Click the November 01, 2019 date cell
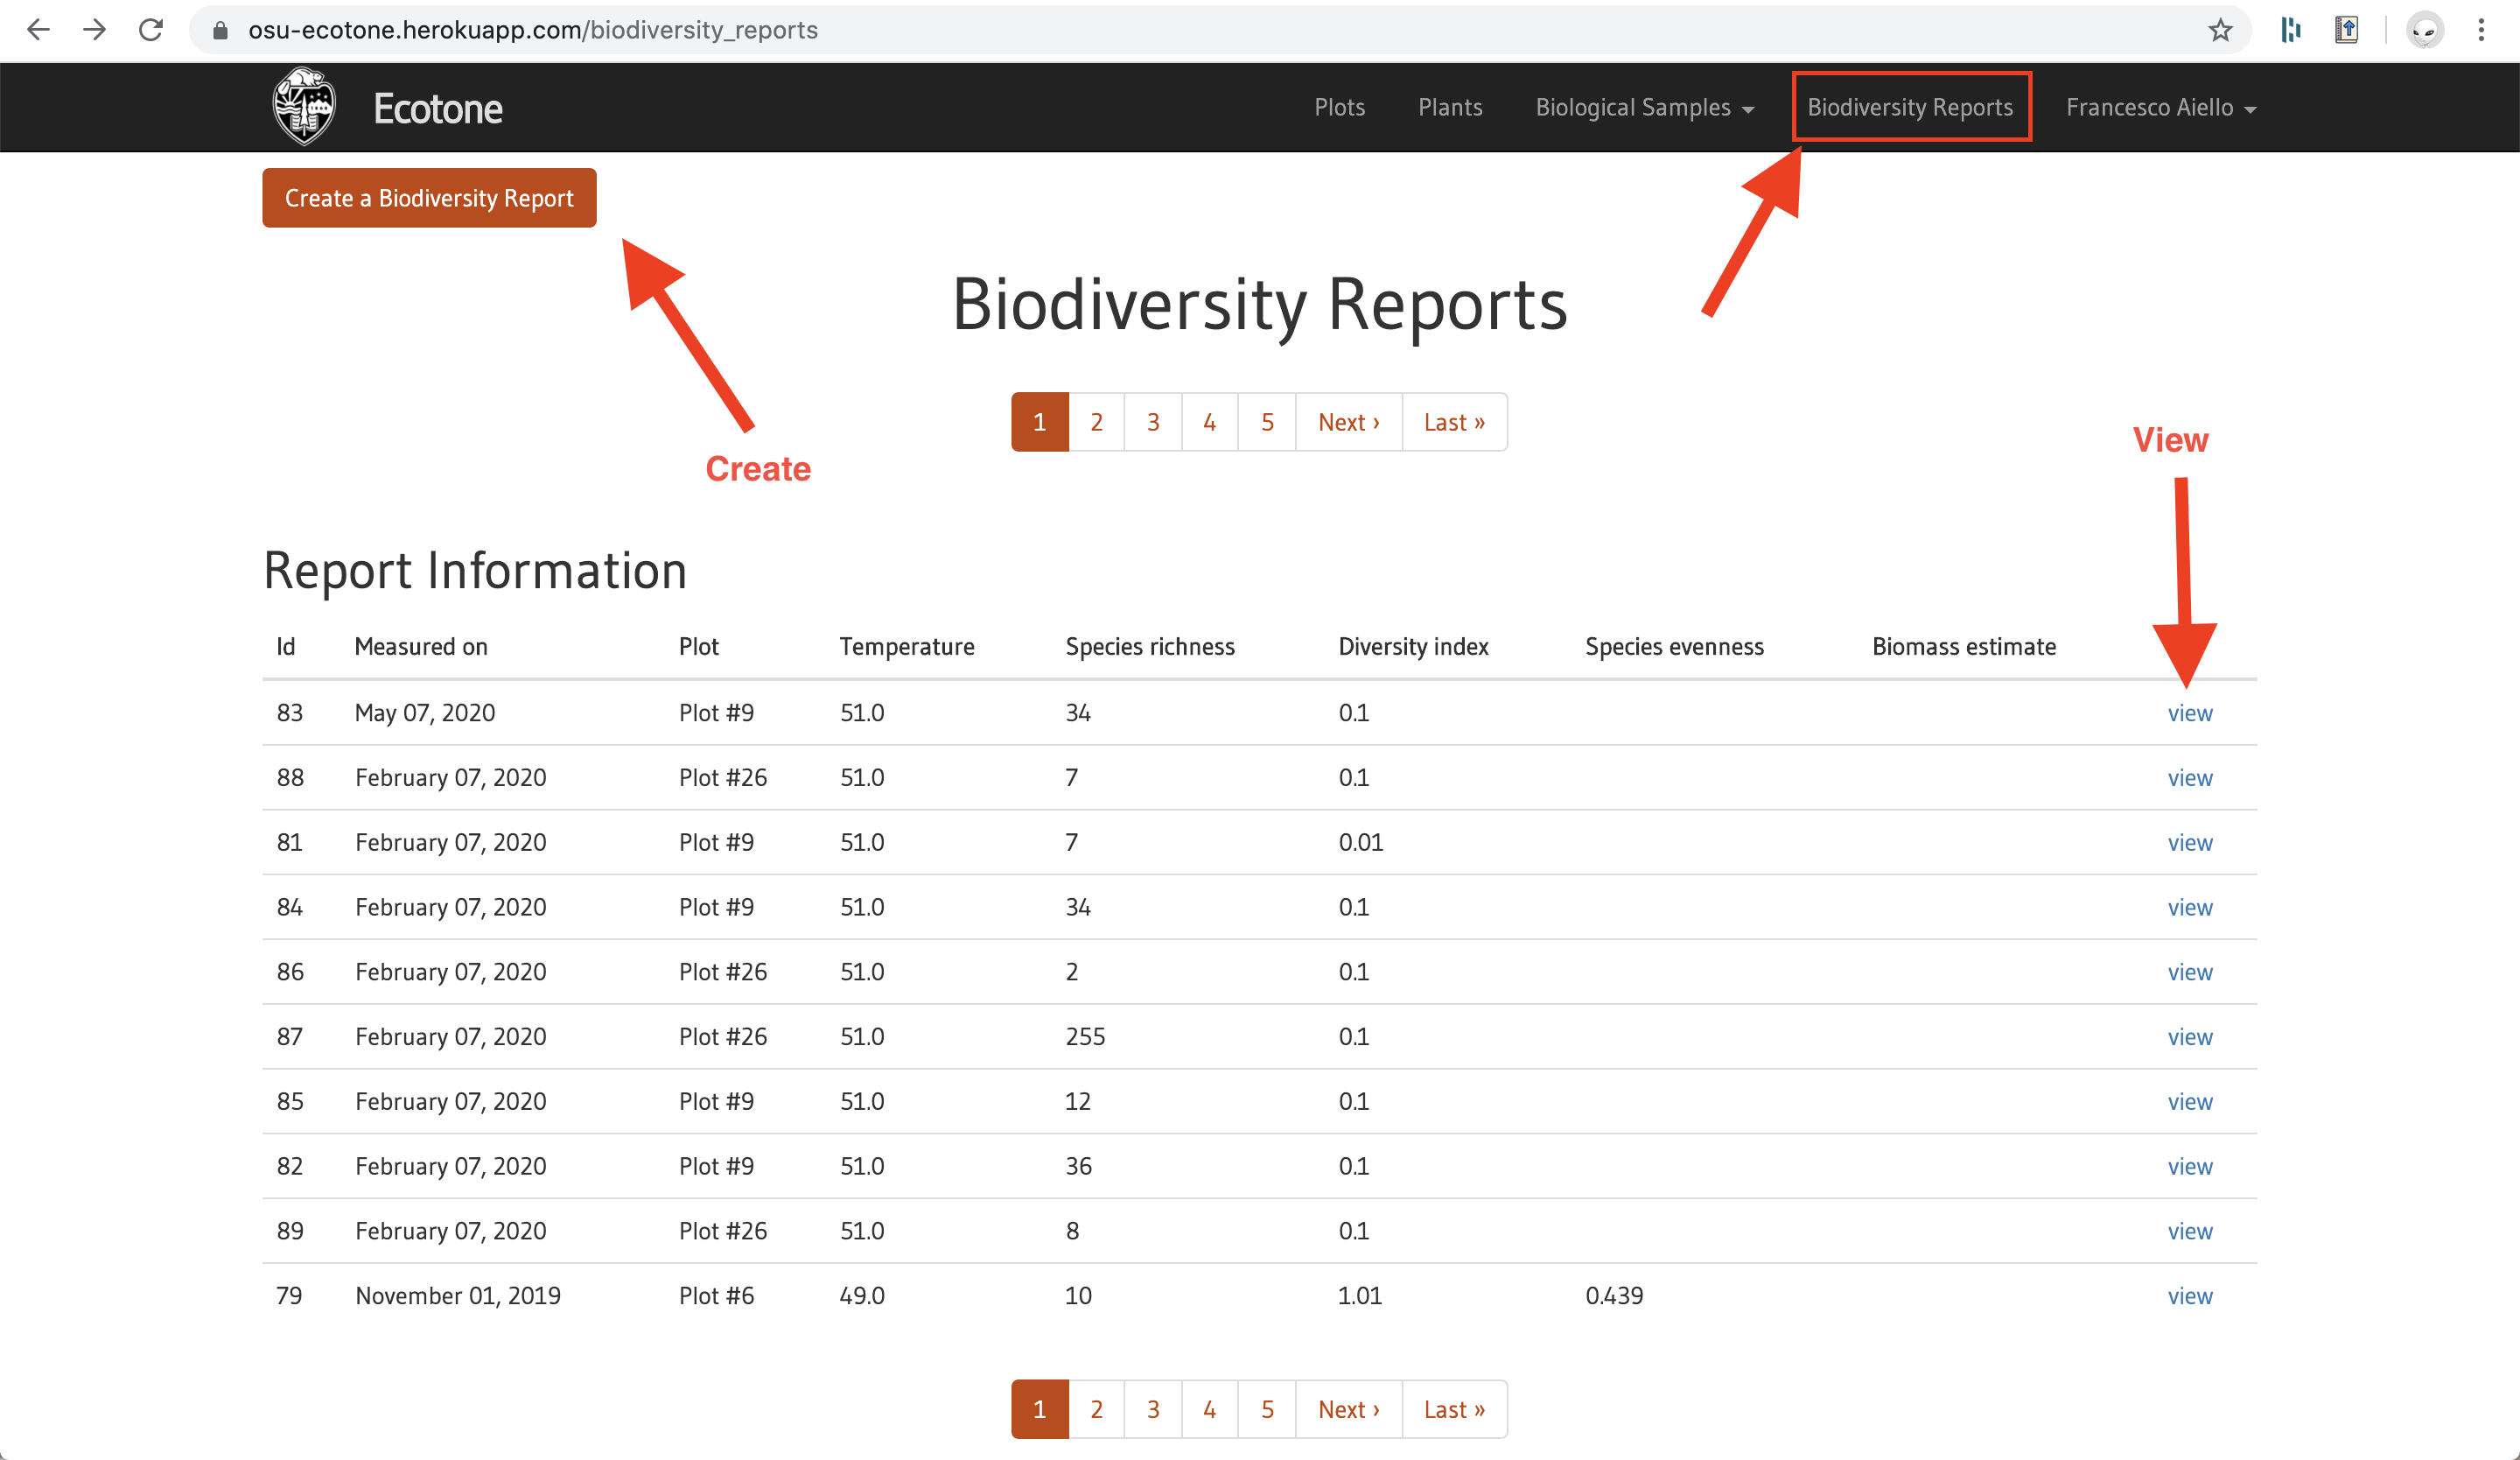Image resolution: width=2520 pixels, height=1460 pixels. click(458, 1296)
